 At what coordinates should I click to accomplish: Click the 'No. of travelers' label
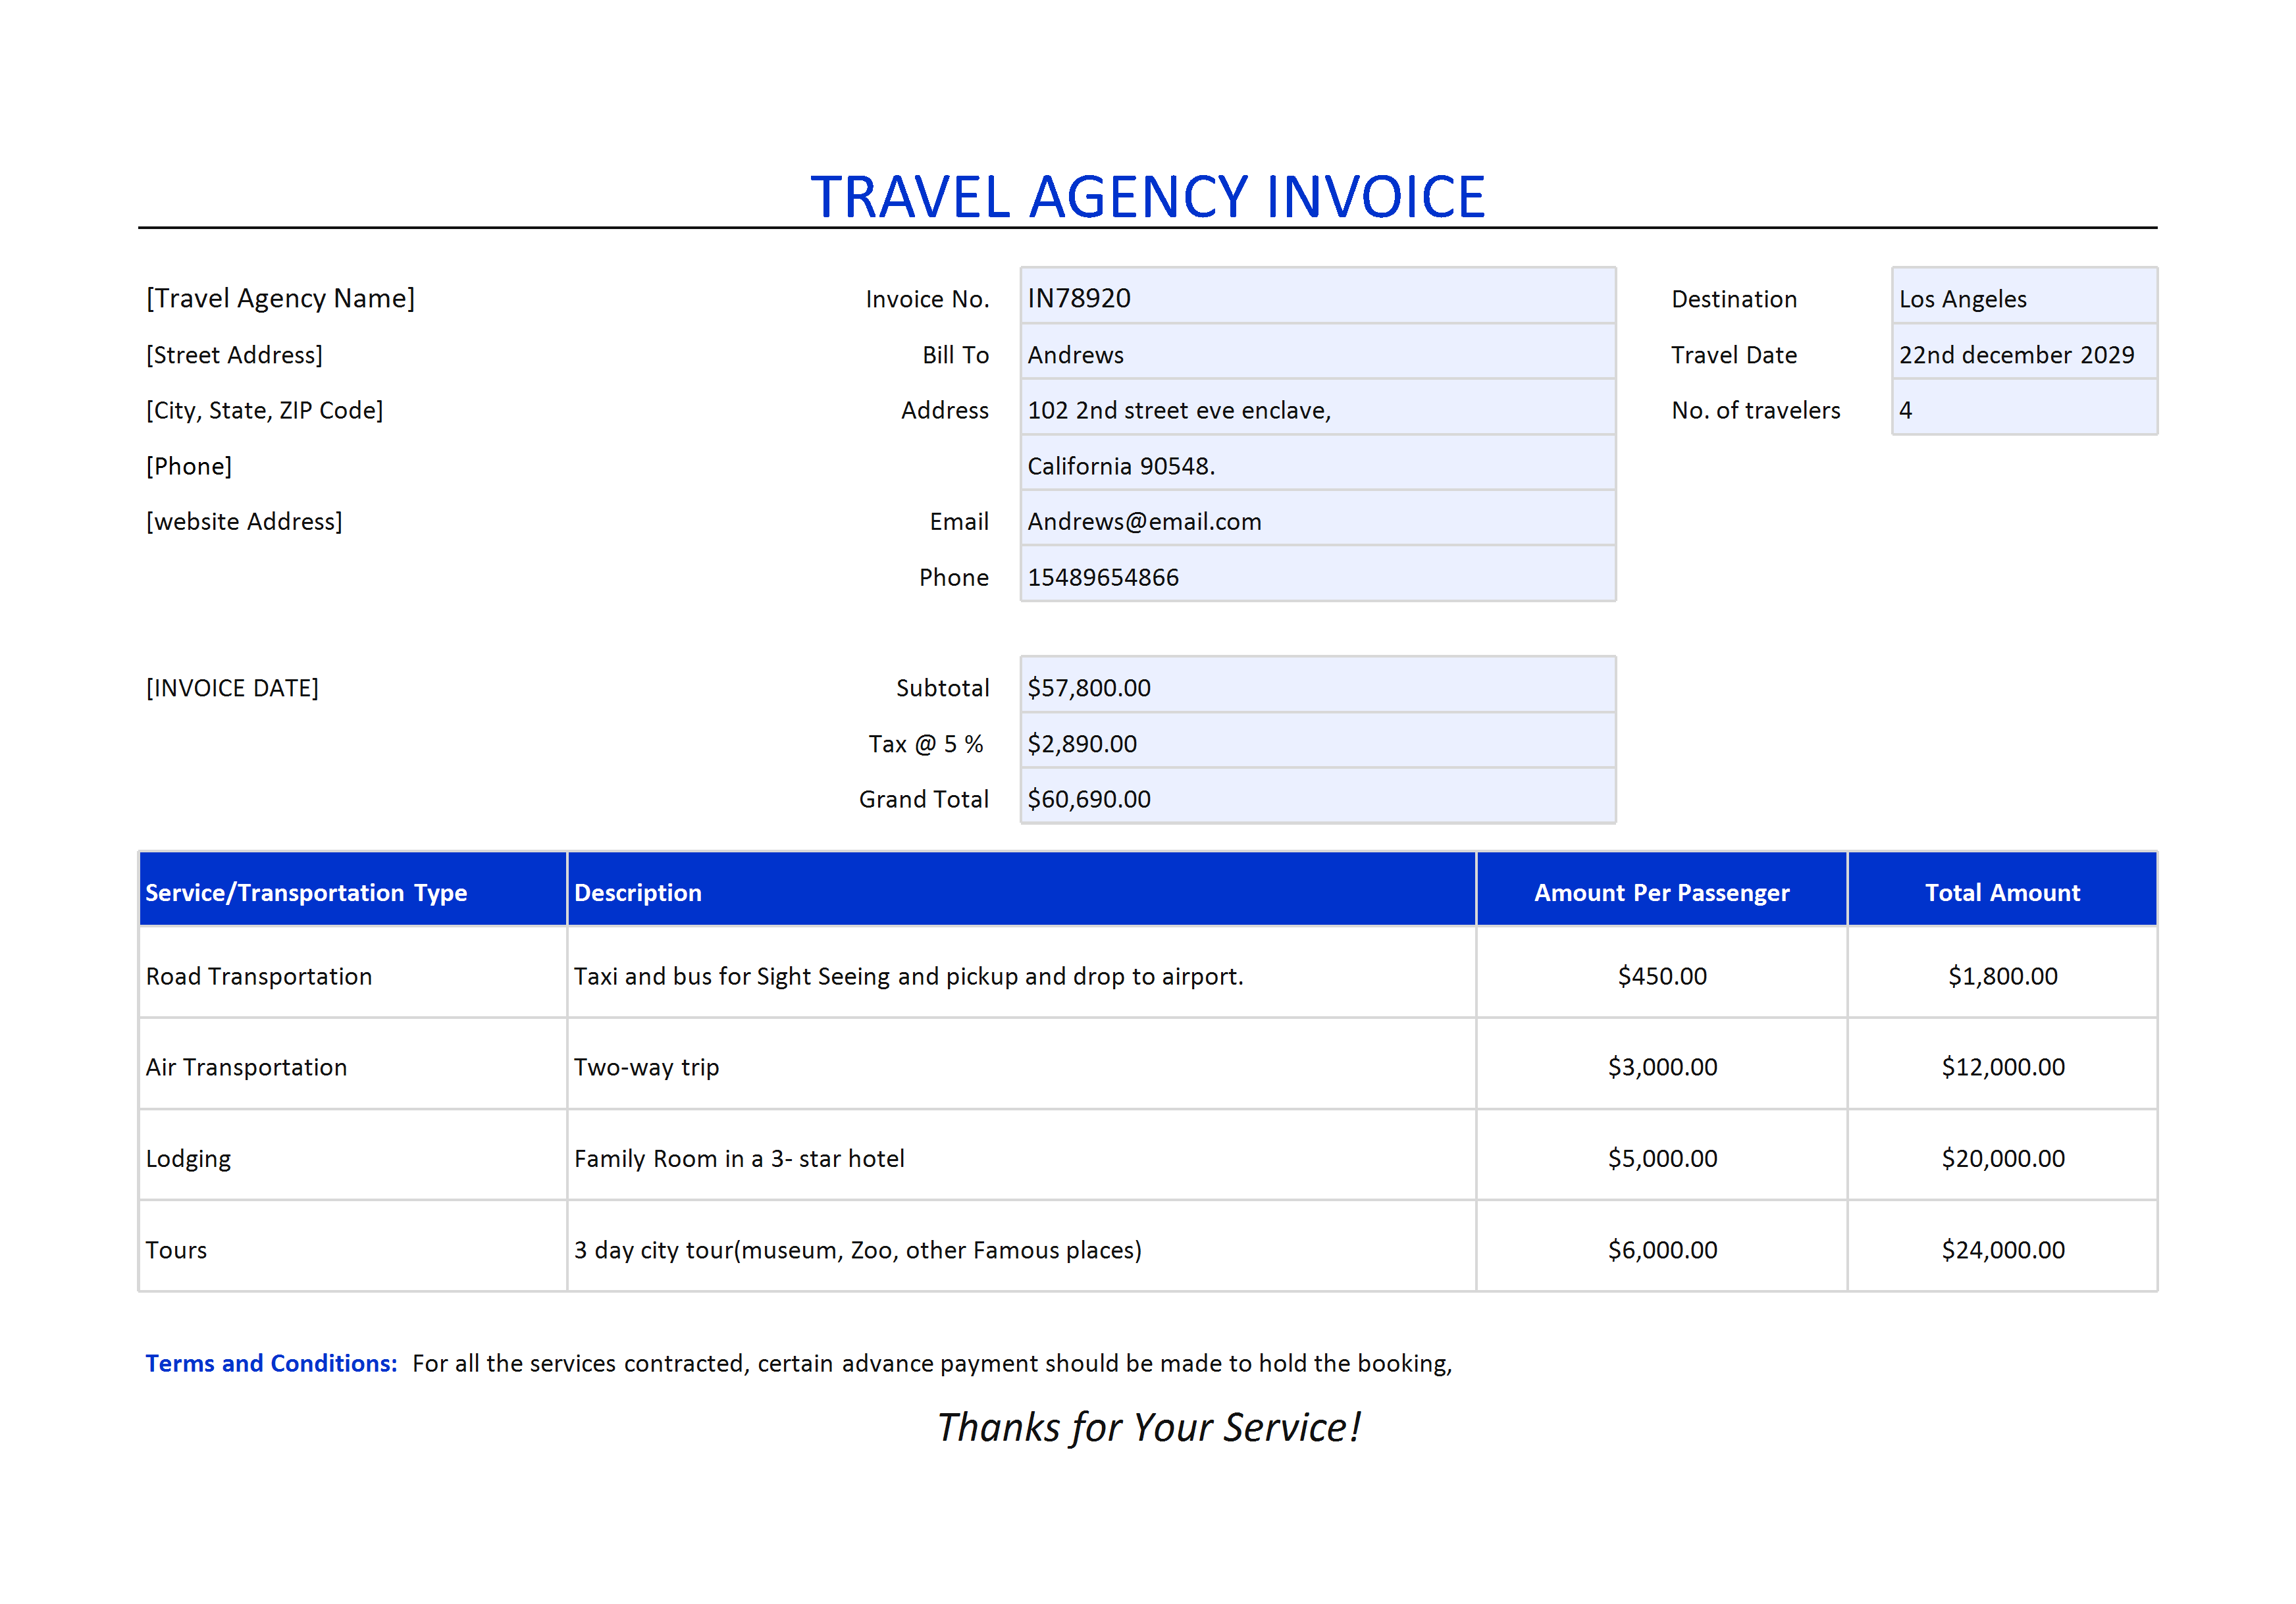(1756, 410)
